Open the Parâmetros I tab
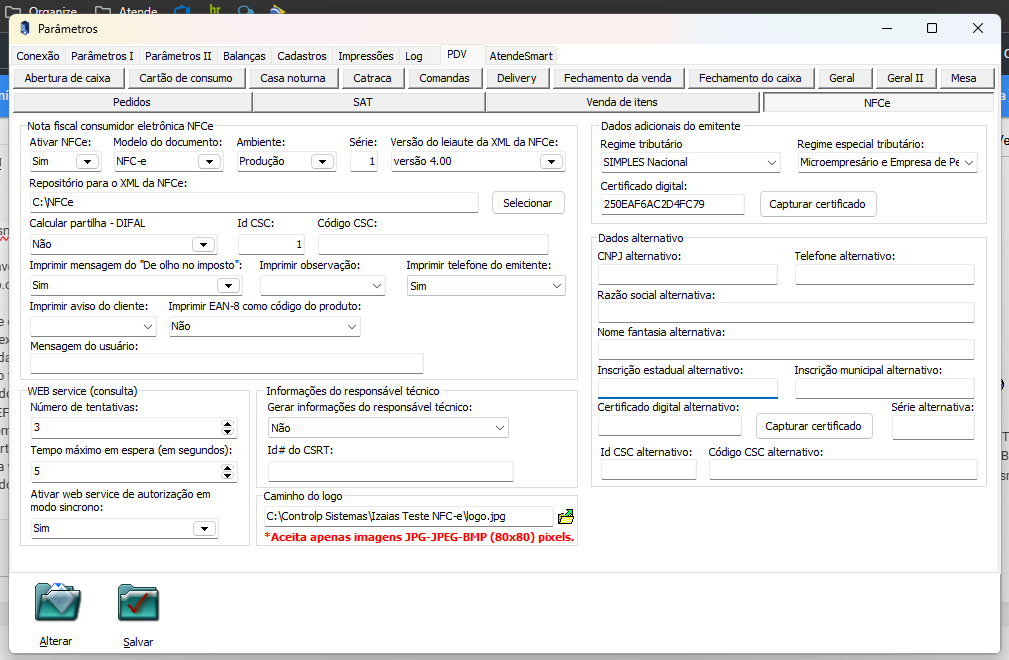 102,56
